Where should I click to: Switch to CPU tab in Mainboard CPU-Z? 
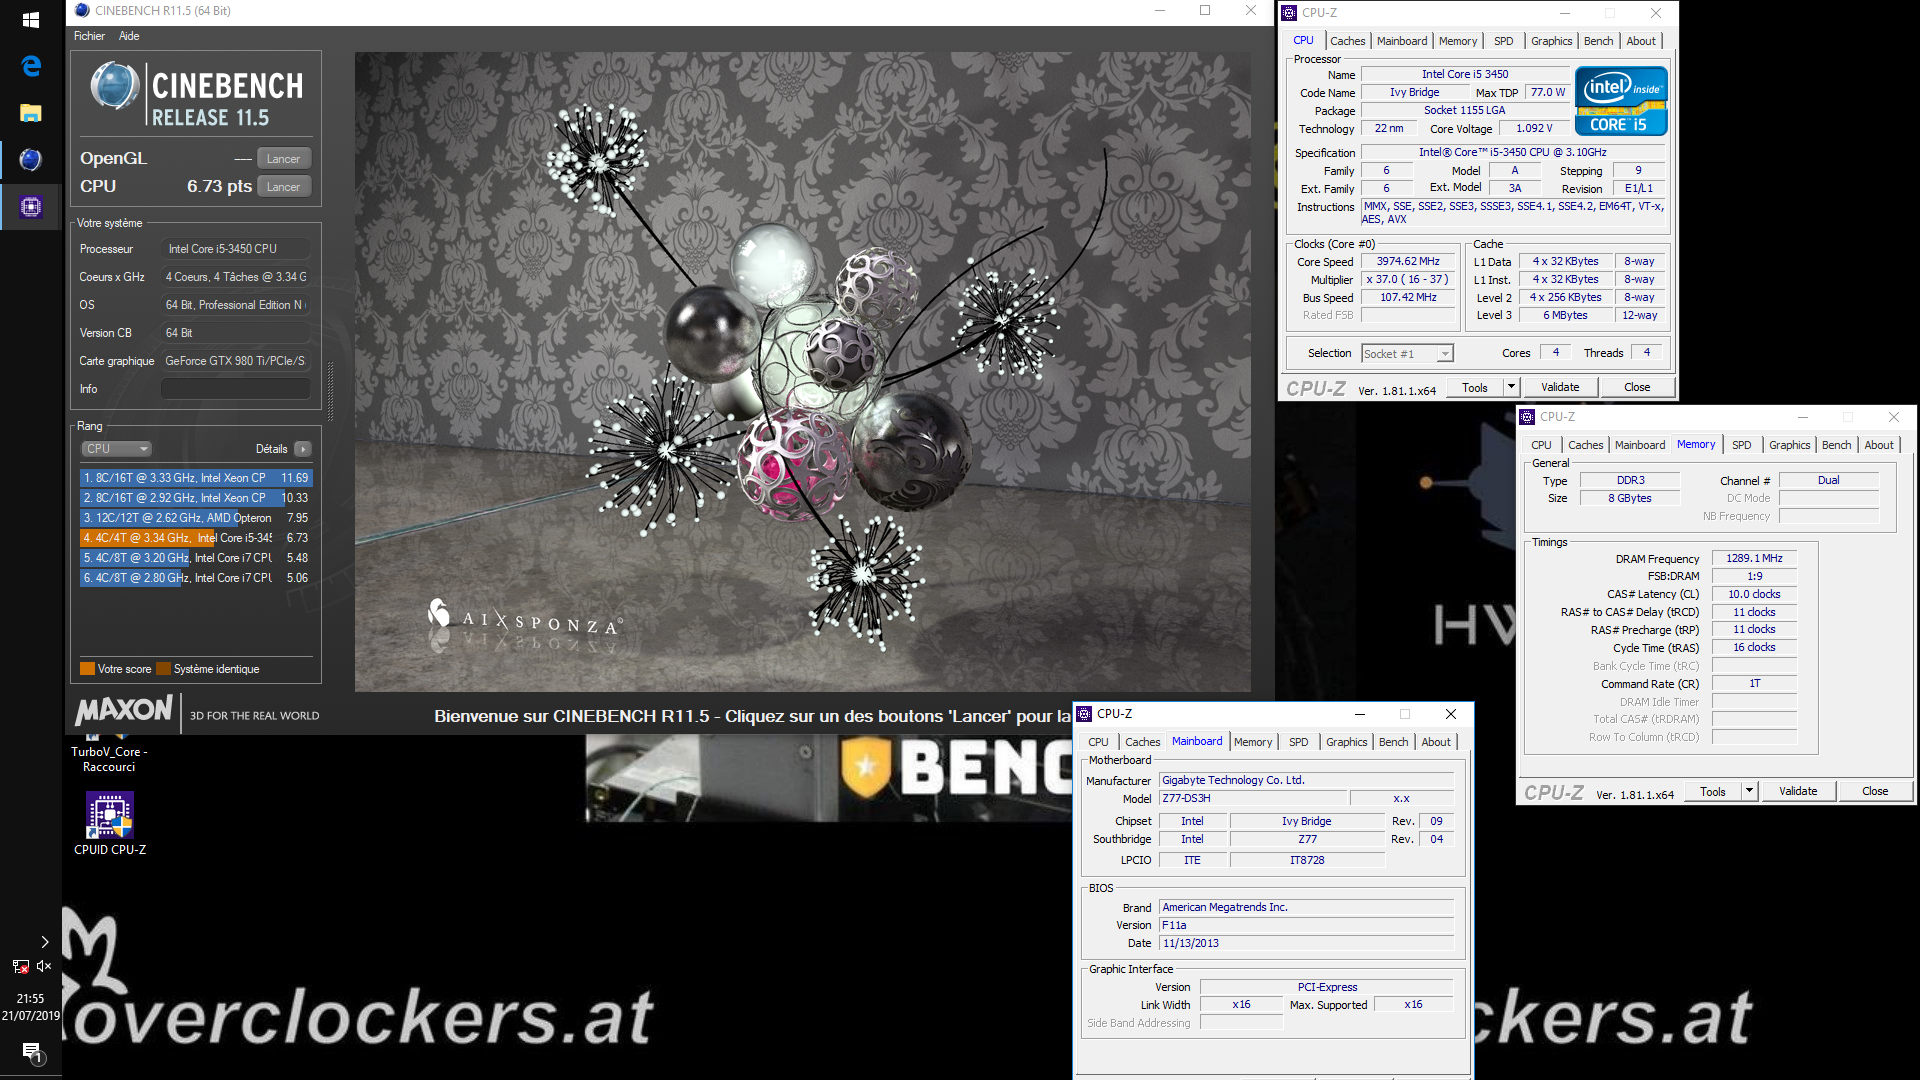1098,742
